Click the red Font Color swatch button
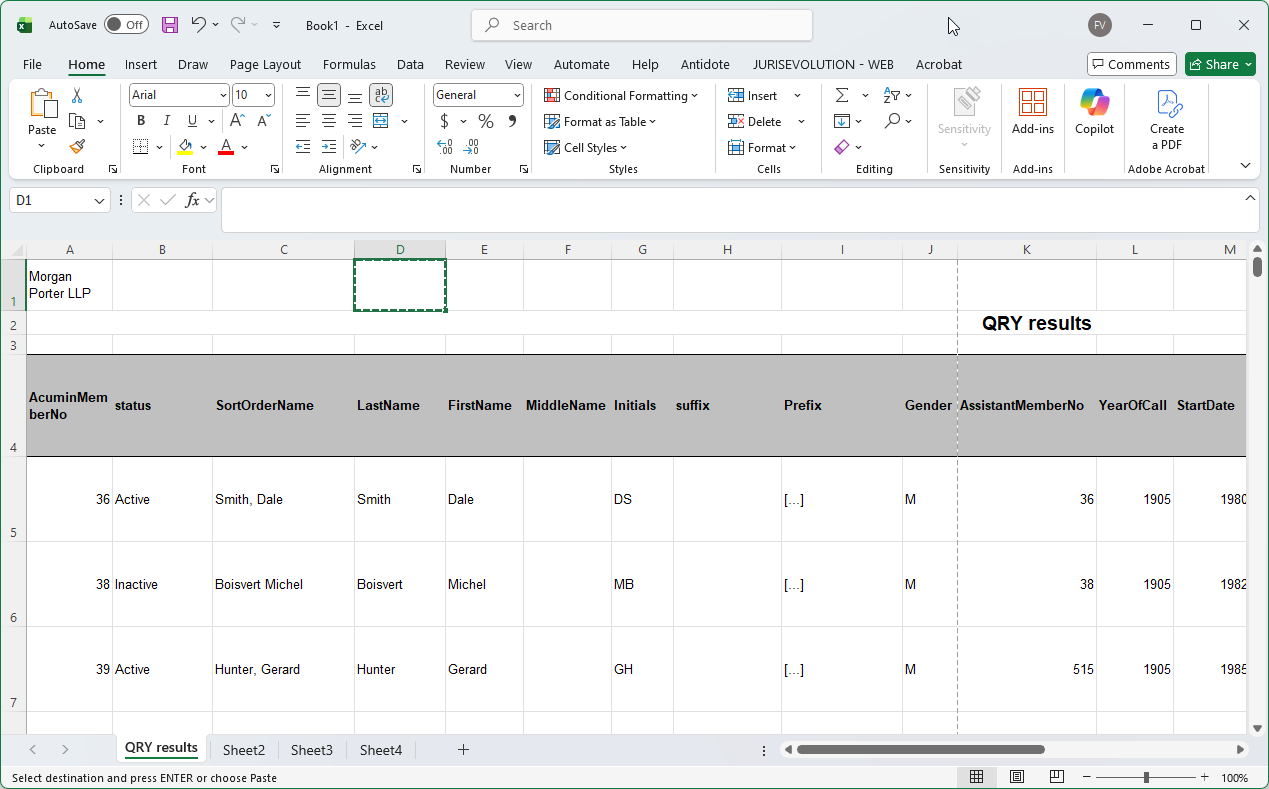Image resolution: width=1269 pixels, height=789 pixels. [226, 147]
